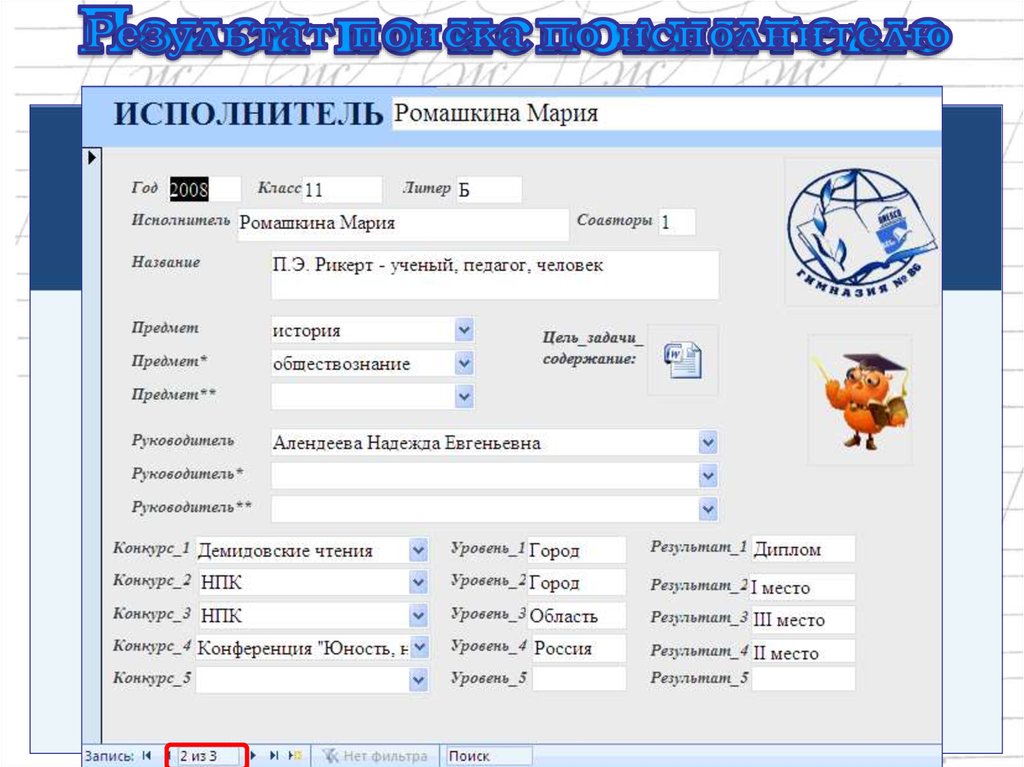Screen dimensions: 1024x767
Task: Click 'Уровень_2' field showing Город
Action: pos(576,582)
